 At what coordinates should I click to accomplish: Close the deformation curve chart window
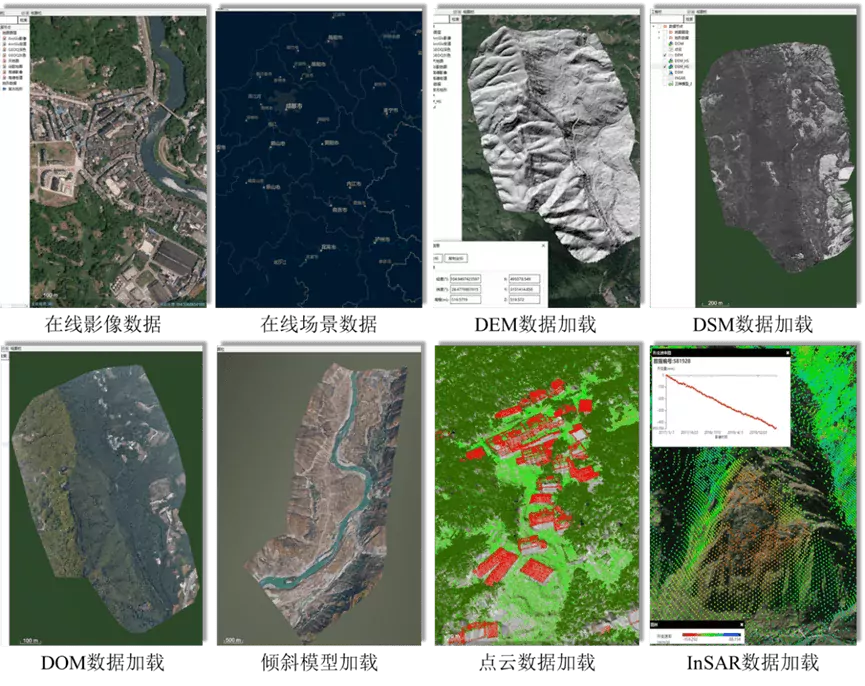pos(787,353)
